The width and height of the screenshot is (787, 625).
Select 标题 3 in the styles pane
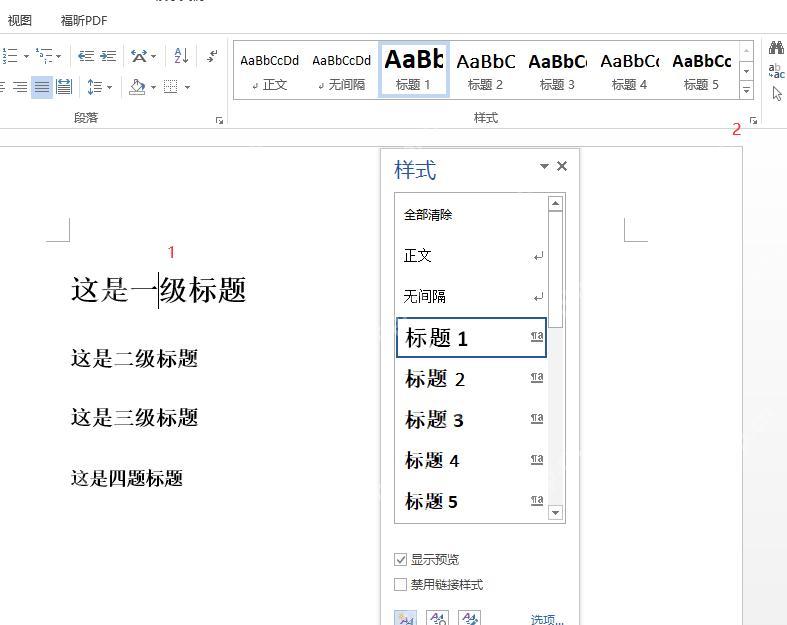coord(471,420)
